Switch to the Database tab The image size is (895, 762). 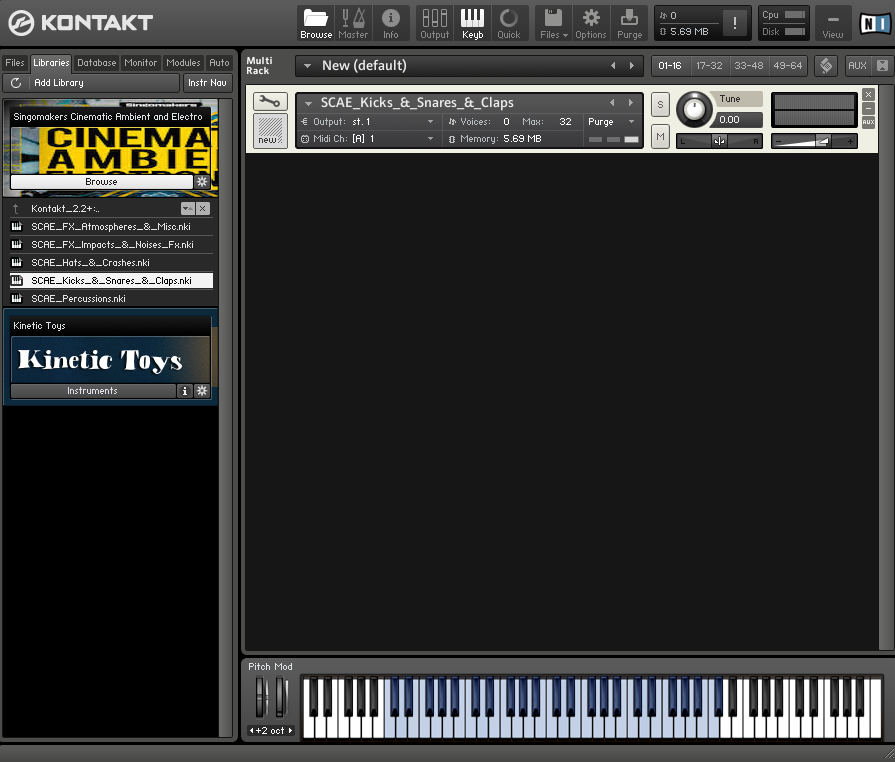pyautogui.click(x=96, y=63)
